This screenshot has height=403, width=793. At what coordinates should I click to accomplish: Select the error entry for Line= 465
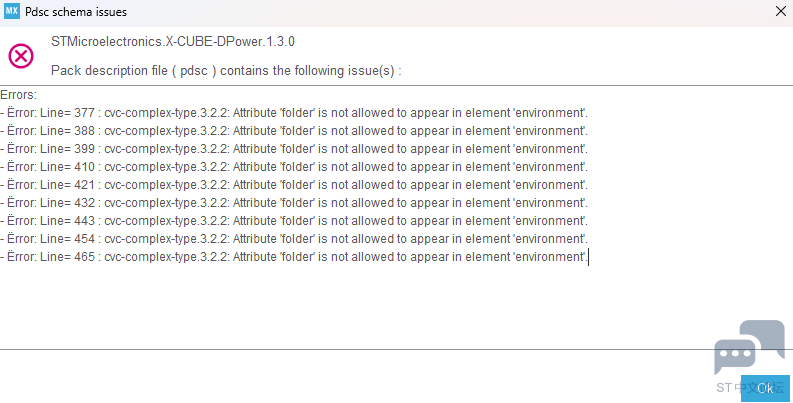294,256
